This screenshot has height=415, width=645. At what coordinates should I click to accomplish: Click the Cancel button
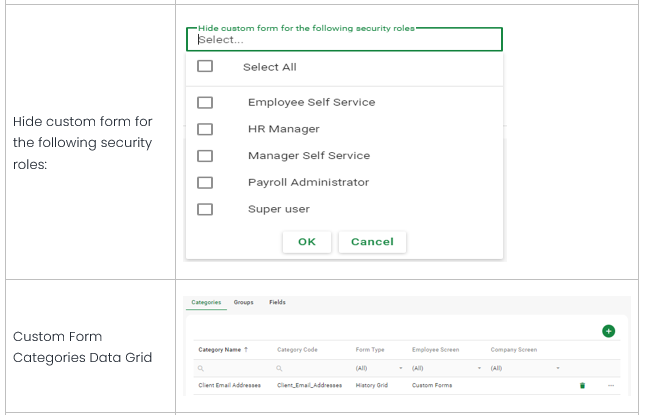[x=372, y=242]
